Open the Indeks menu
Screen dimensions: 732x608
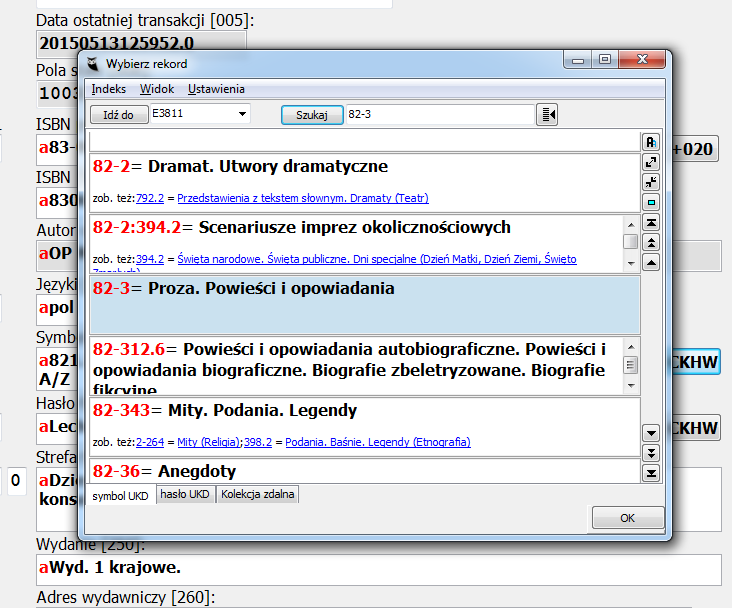(x=109, y=89)
